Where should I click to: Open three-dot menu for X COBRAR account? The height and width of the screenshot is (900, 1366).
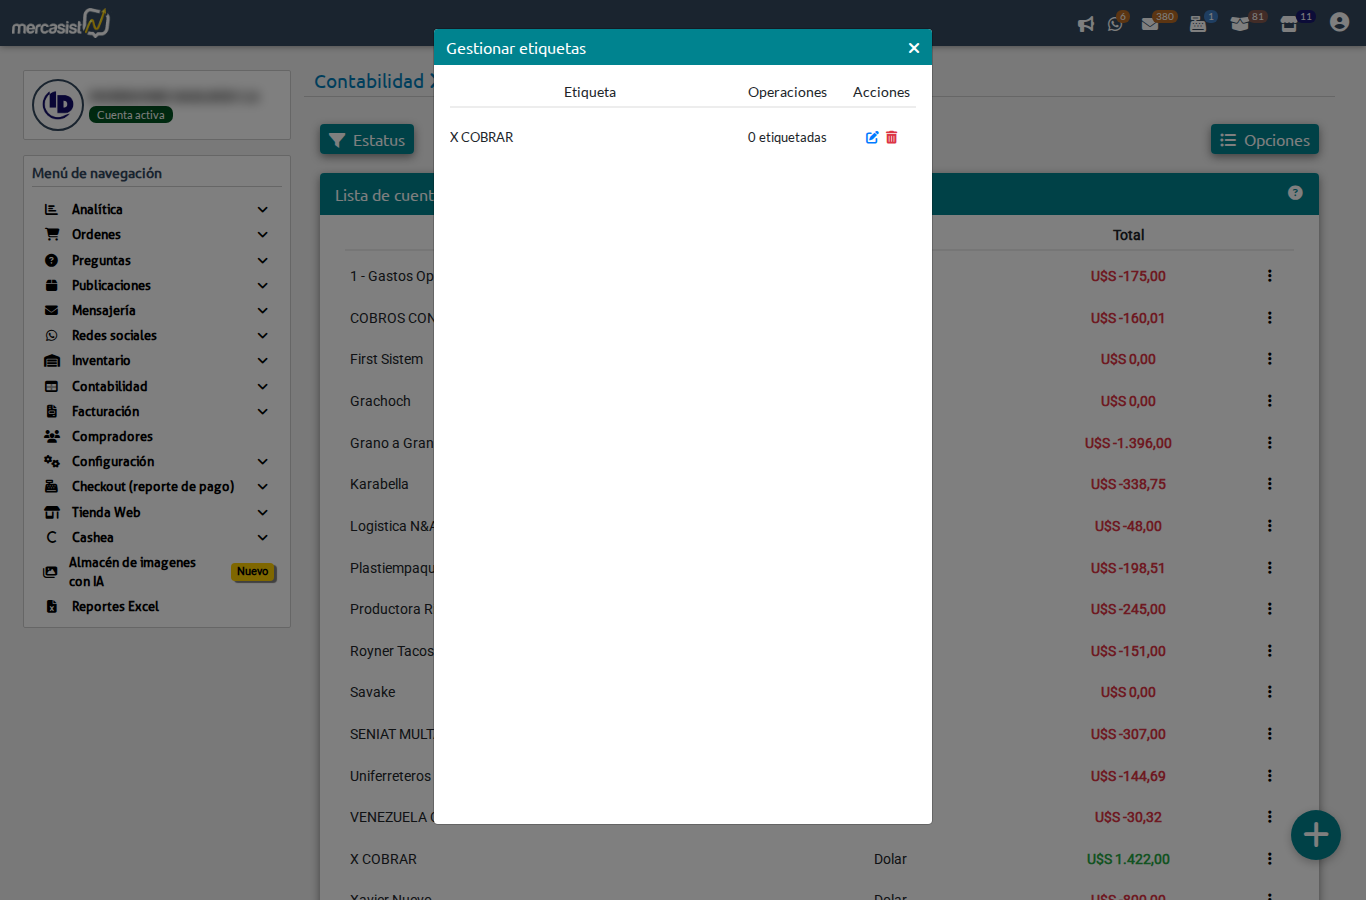[x=1269, y=859]
